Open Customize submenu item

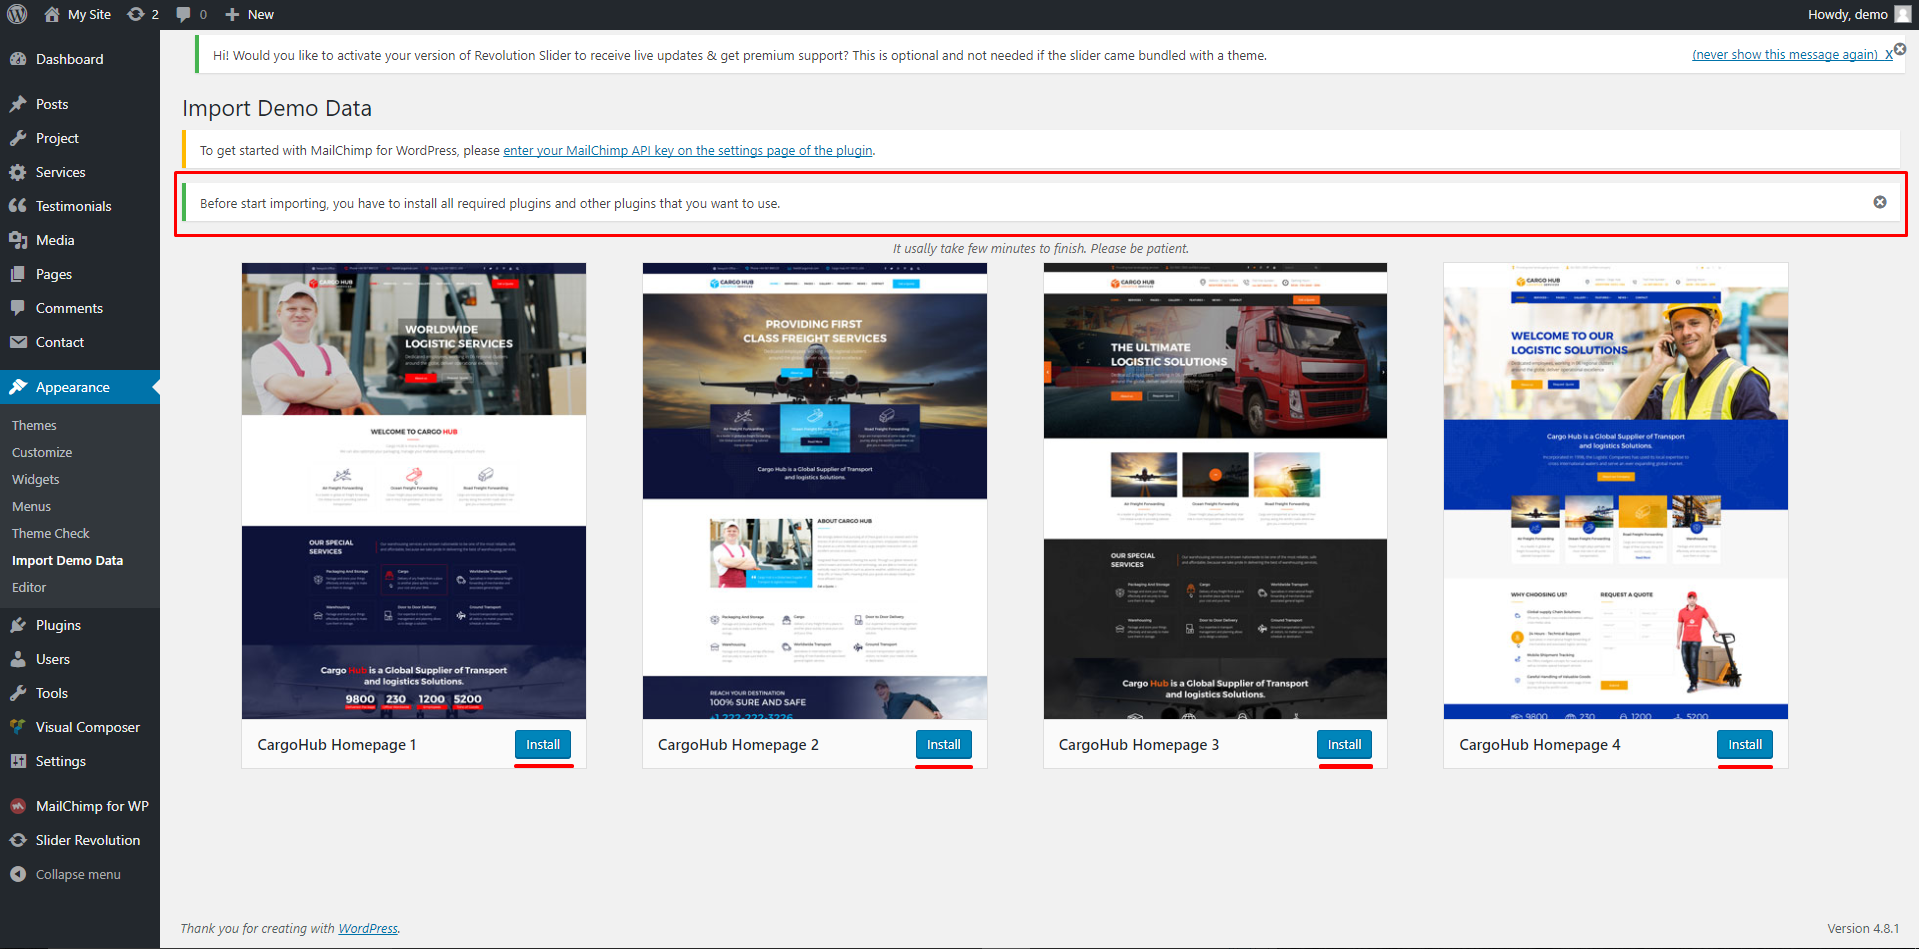point(42,452)
